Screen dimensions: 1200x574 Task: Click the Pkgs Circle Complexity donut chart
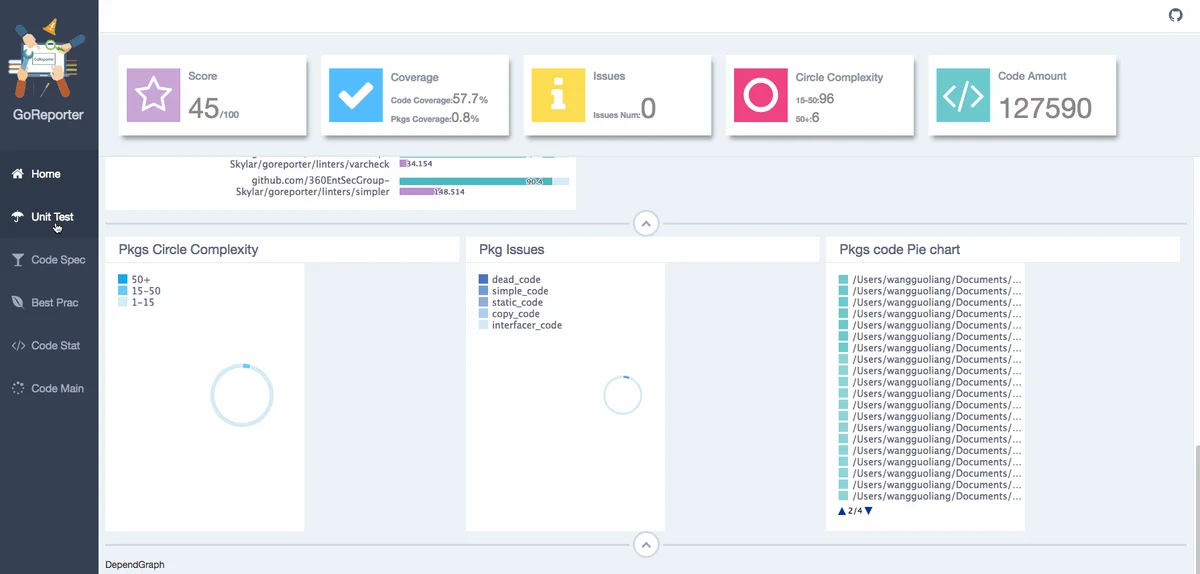[242, 396]
